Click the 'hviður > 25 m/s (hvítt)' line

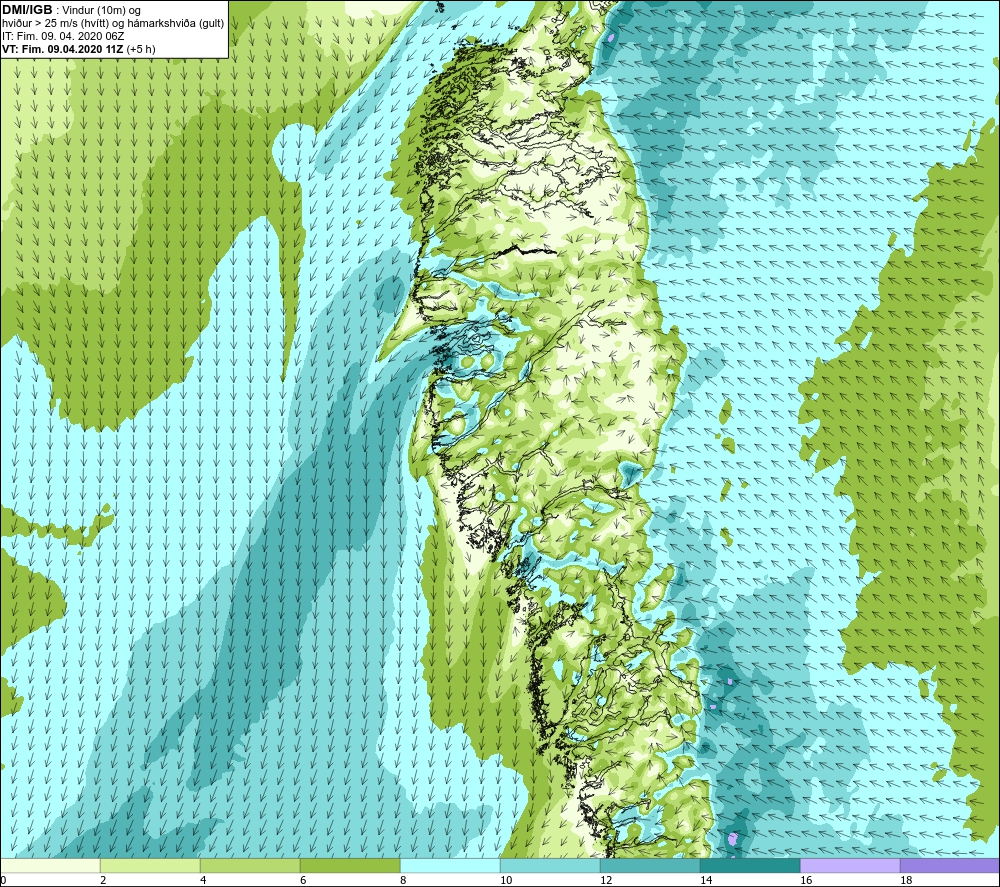113,23
